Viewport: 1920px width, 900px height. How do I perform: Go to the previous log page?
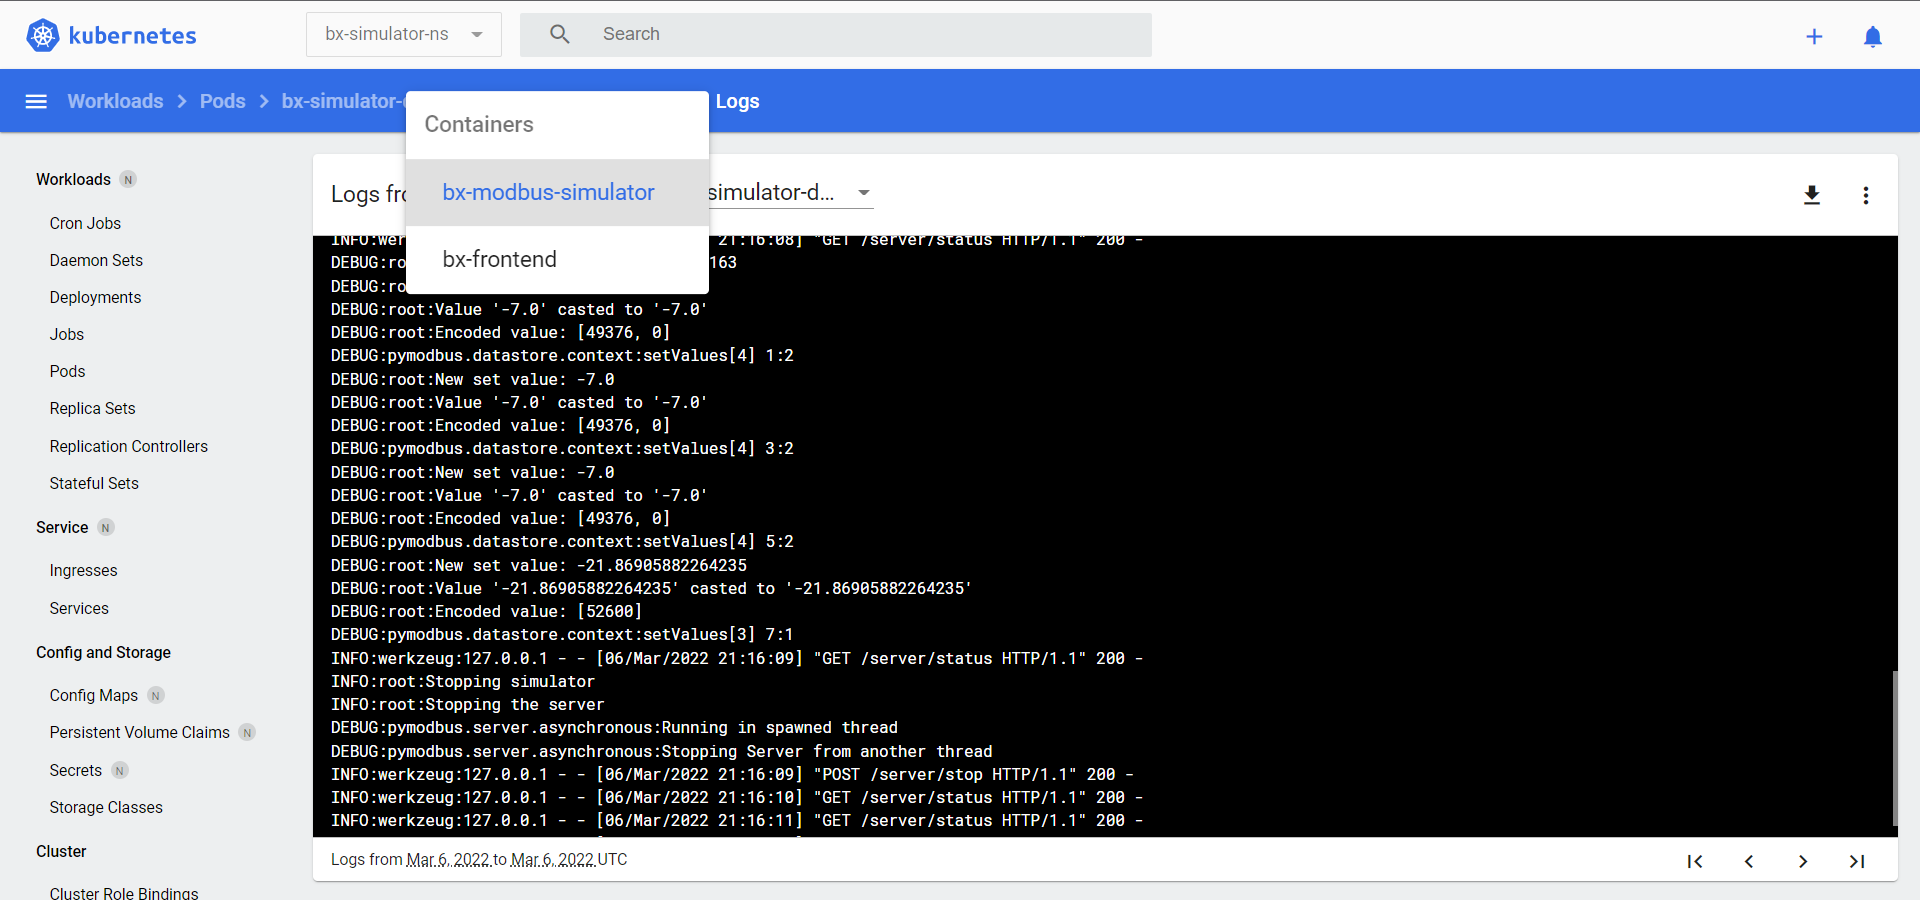(x=1749, y=861)
